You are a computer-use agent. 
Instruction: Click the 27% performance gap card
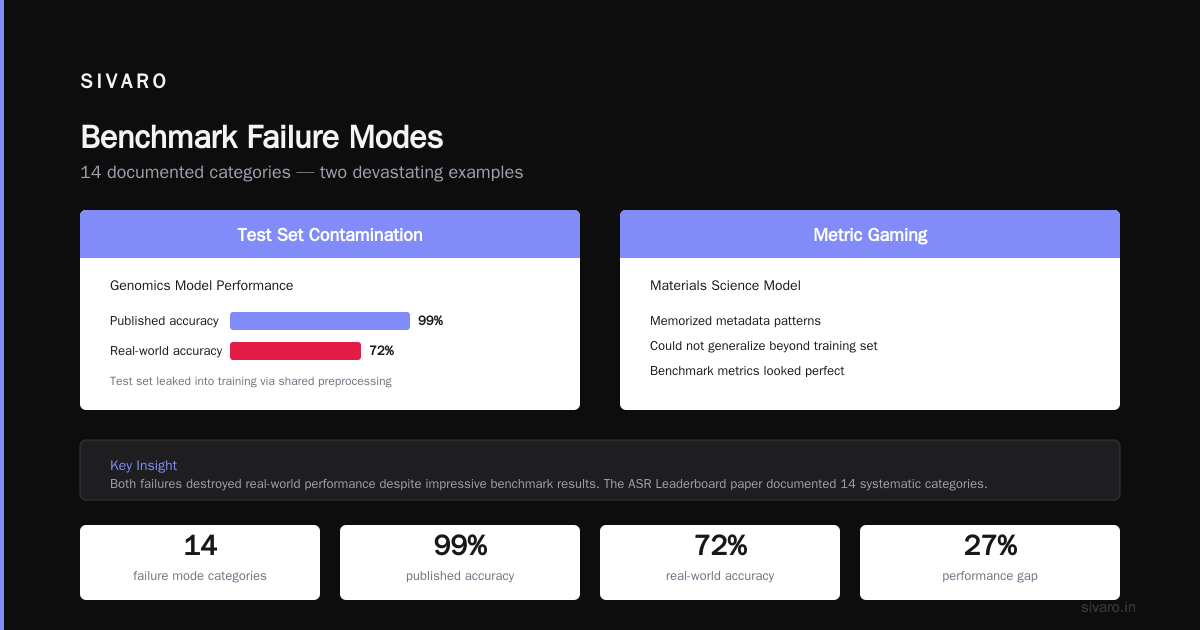(990, 562)
